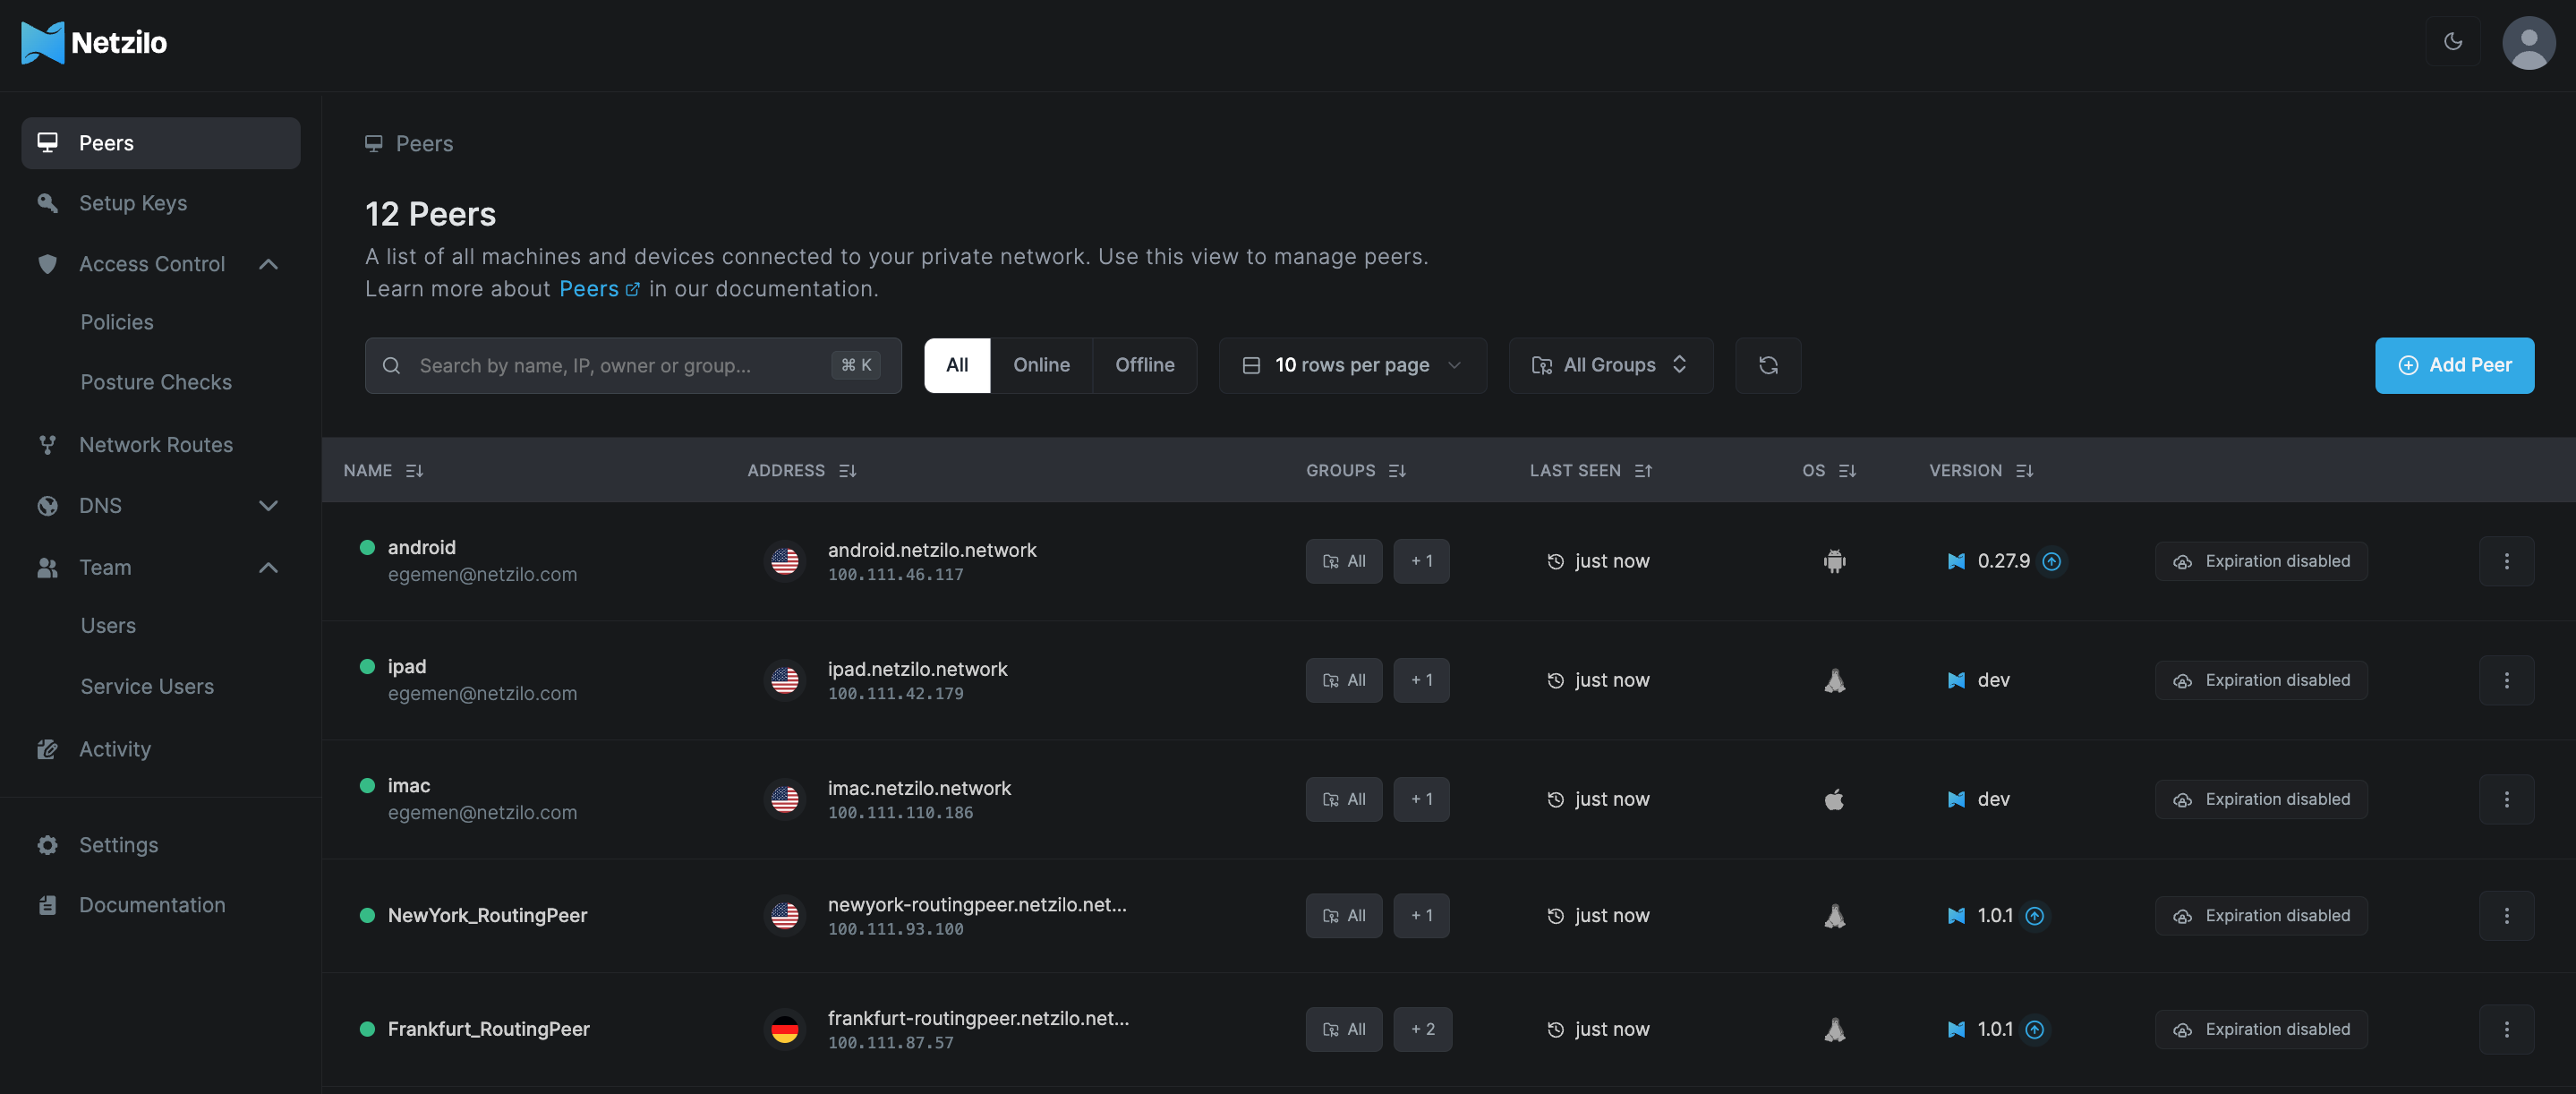Sort peers by Last Seen column
The height and width of the screenshot is (1094, 2576).
pyautogui.click(x=1590, y=470)
